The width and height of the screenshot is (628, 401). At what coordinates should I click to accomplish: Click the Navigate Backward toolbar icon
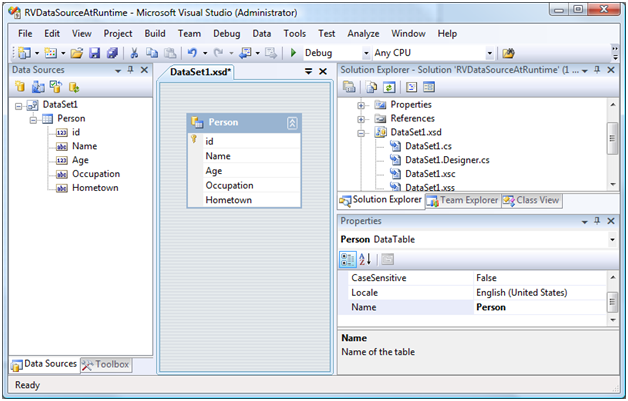pos(244,53)
